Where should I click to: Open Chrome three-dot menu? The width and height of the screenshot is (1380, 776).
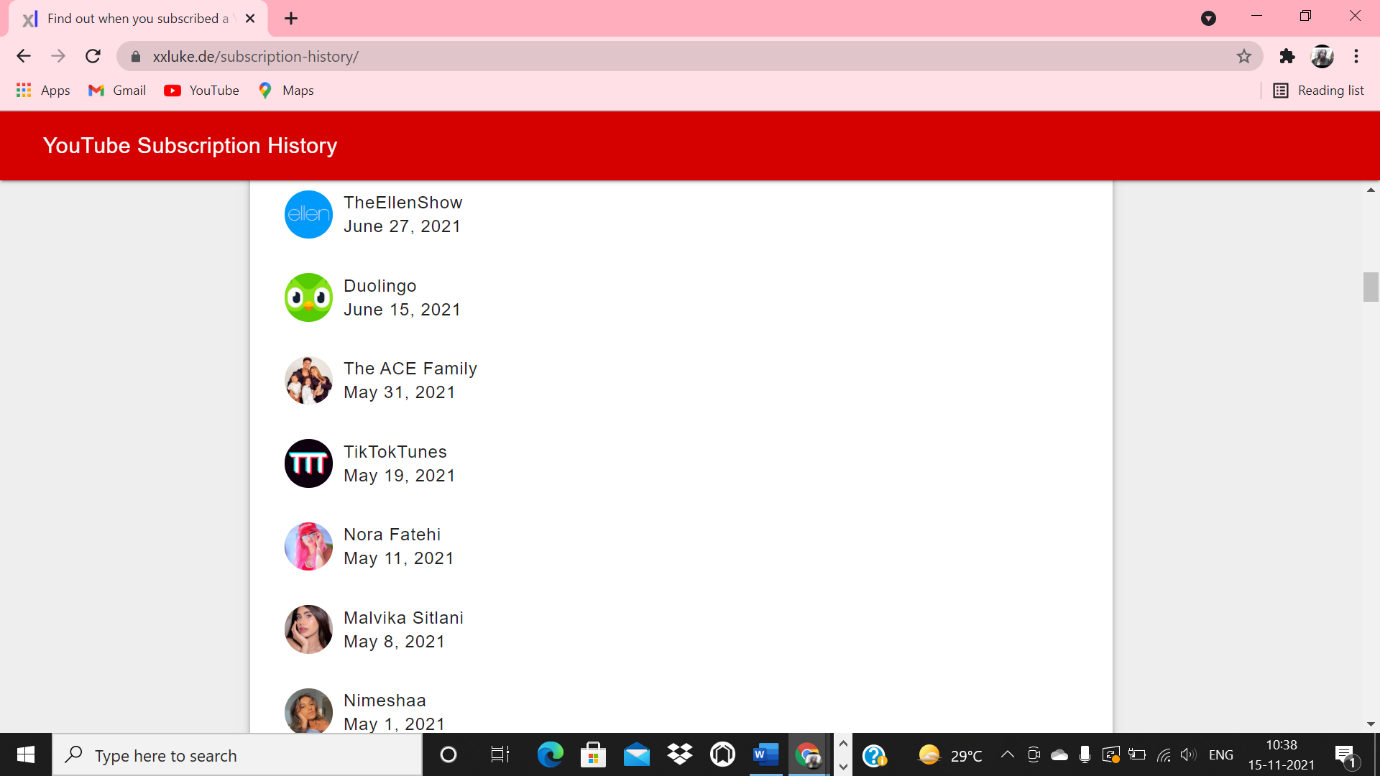[x=1356, y=56]
